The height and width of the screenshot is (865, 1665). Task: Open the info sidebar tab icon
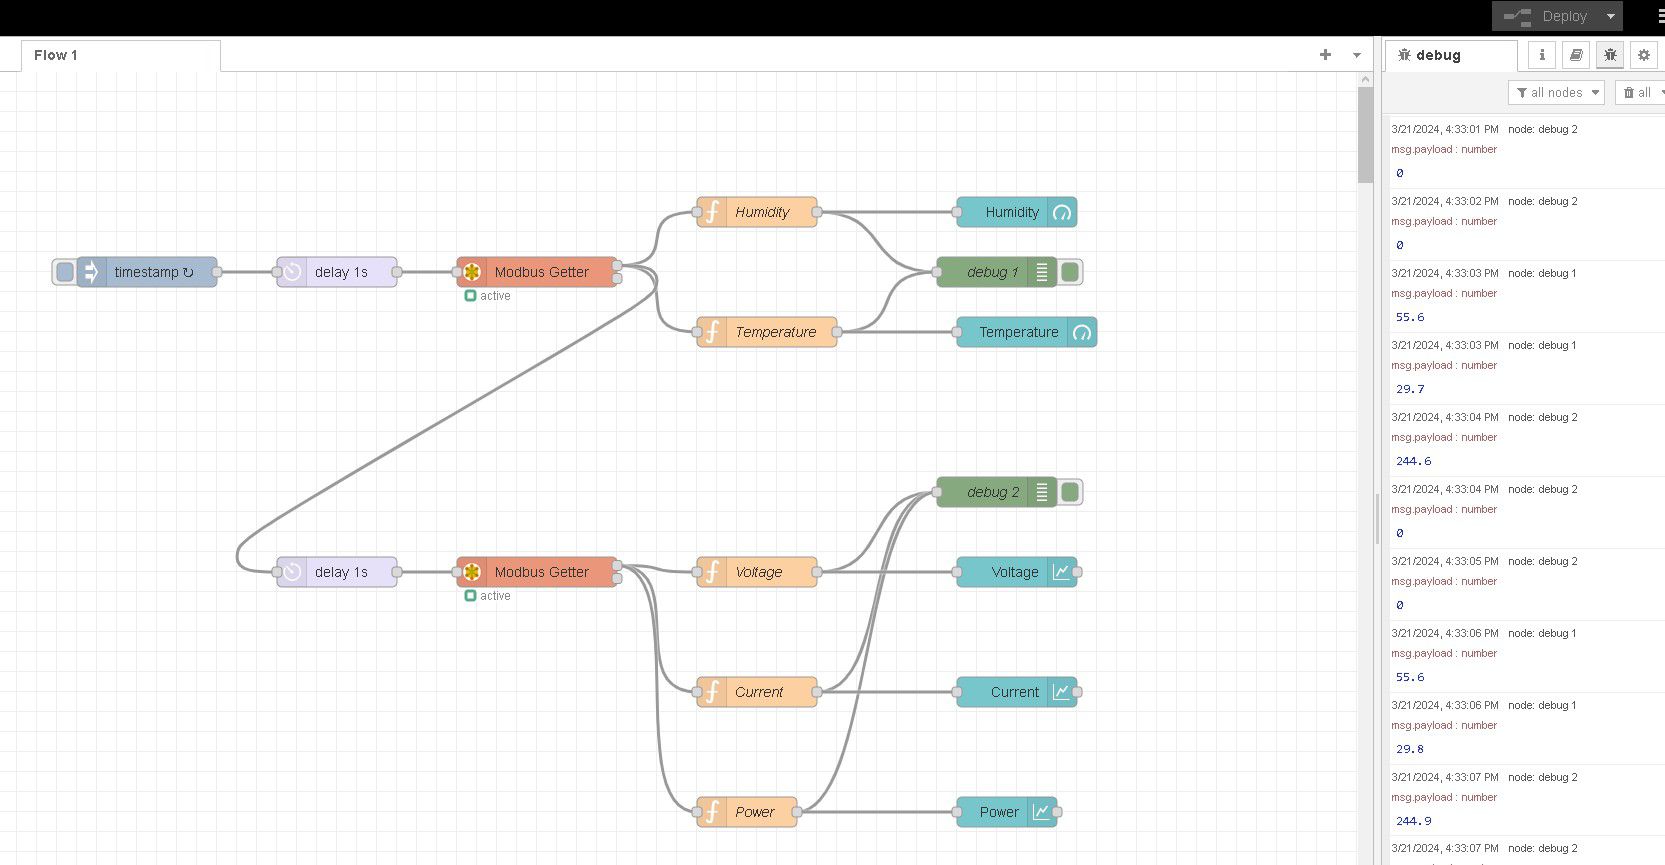(x=1542, y=55)
